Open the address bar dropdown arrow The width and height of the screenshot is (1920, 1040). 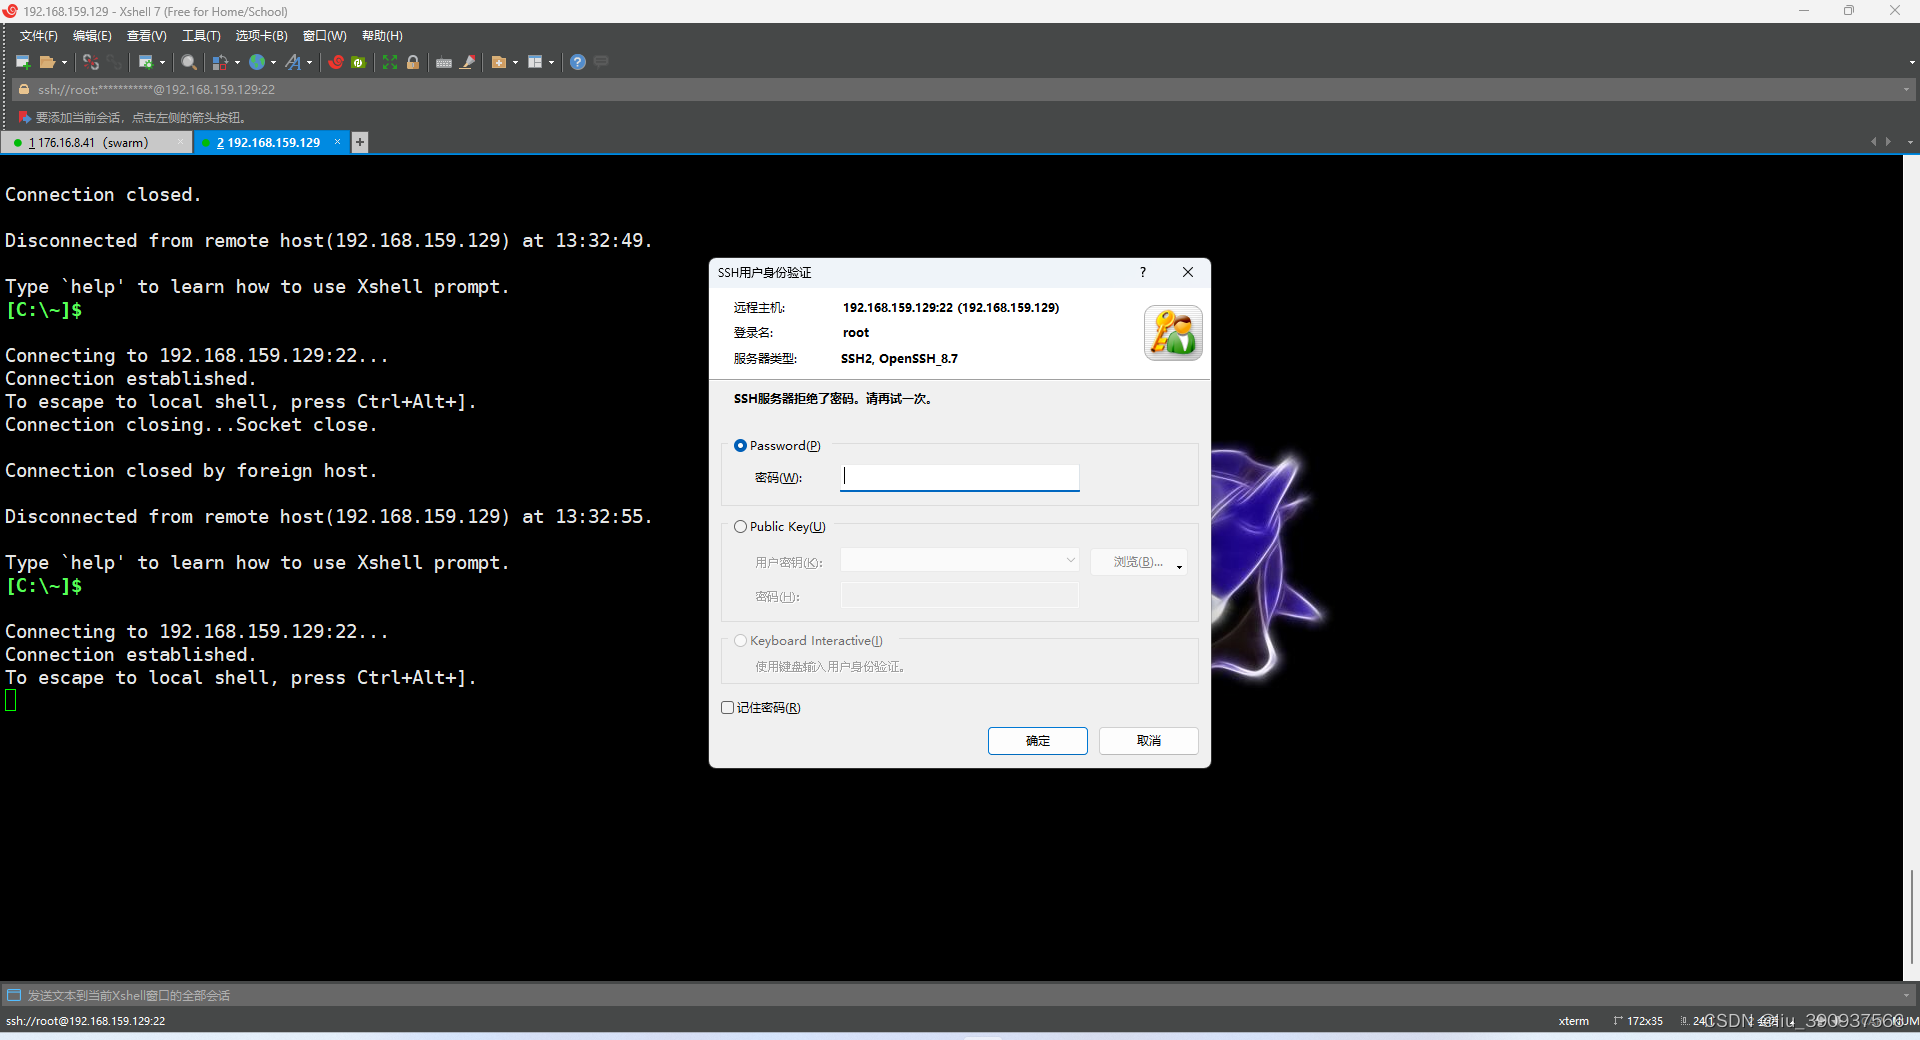(1906, 89)
